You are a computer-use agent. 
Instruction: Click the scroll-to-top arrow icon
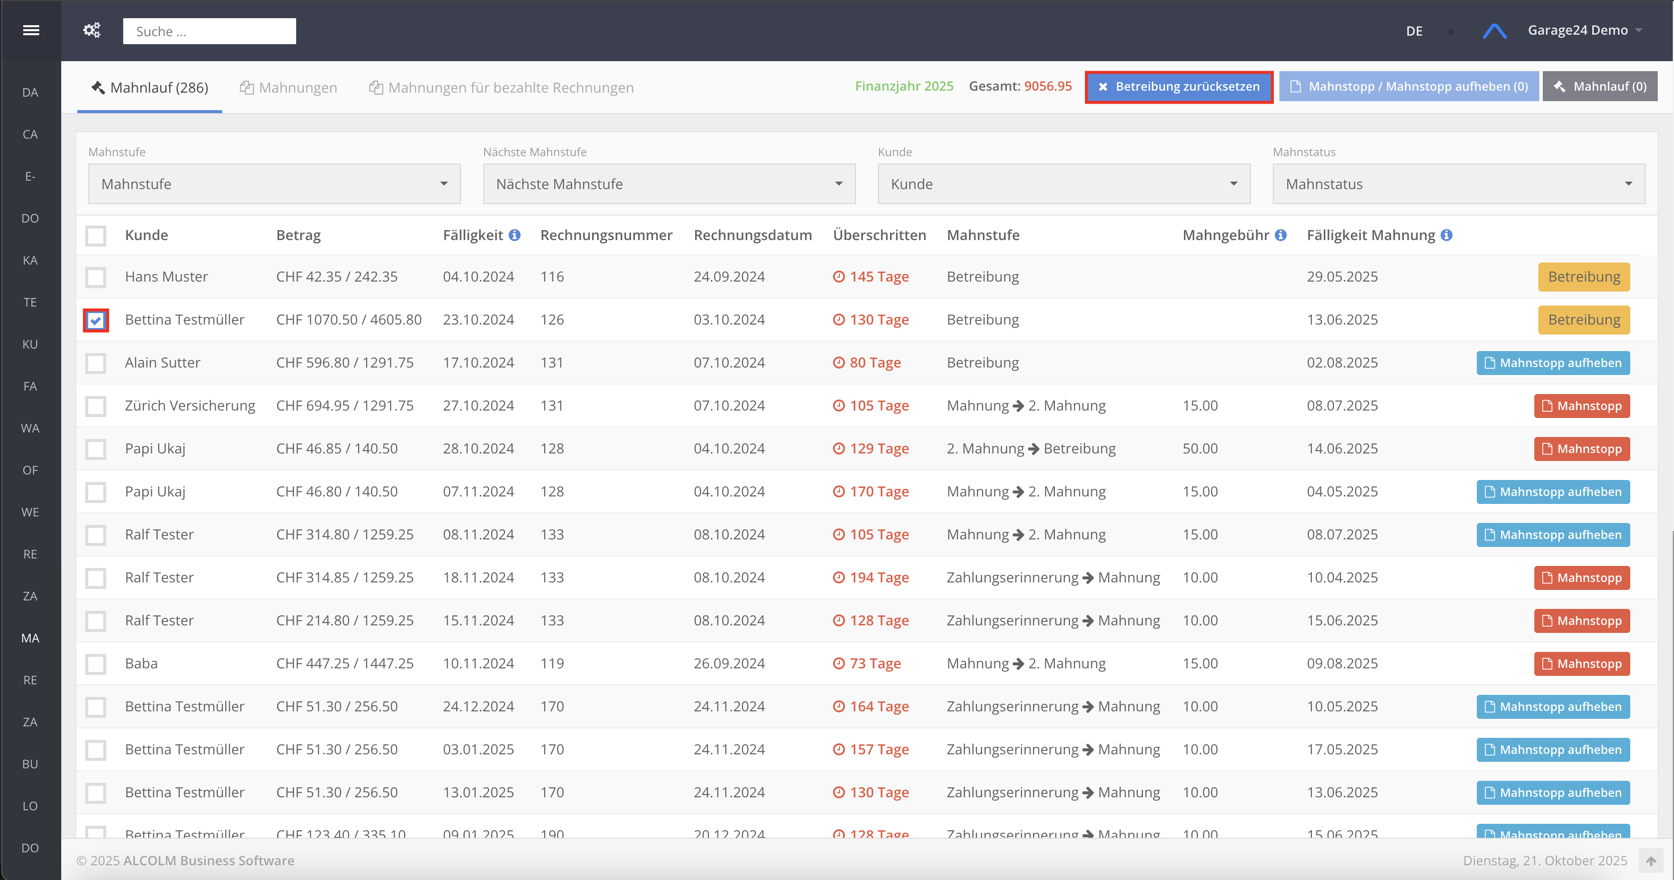point(1651,860)
